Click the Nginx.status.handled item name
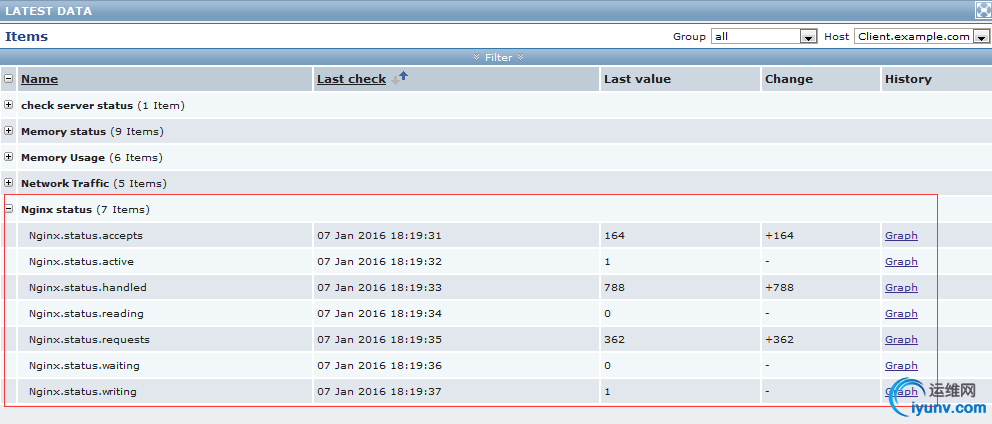This screenshot has width=992, height=424. tap(87, 287)
